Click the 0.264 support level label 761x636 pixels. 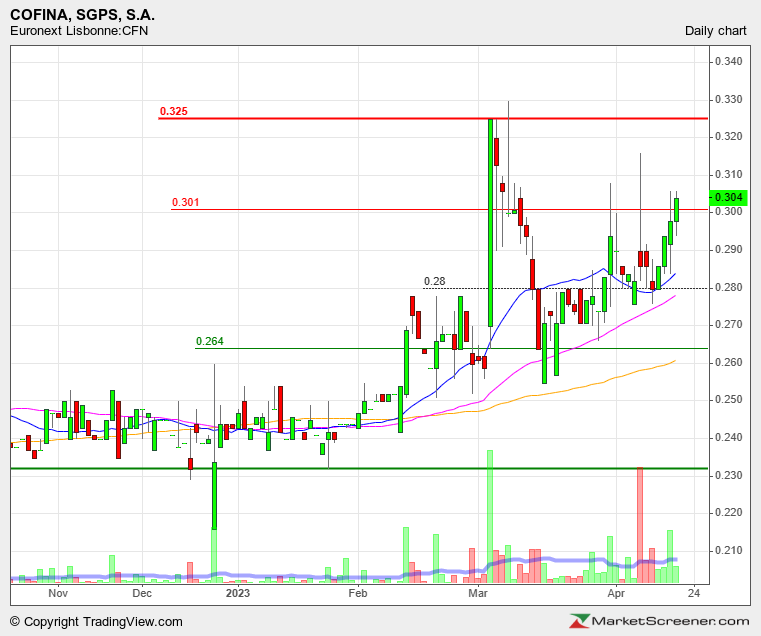210,341
